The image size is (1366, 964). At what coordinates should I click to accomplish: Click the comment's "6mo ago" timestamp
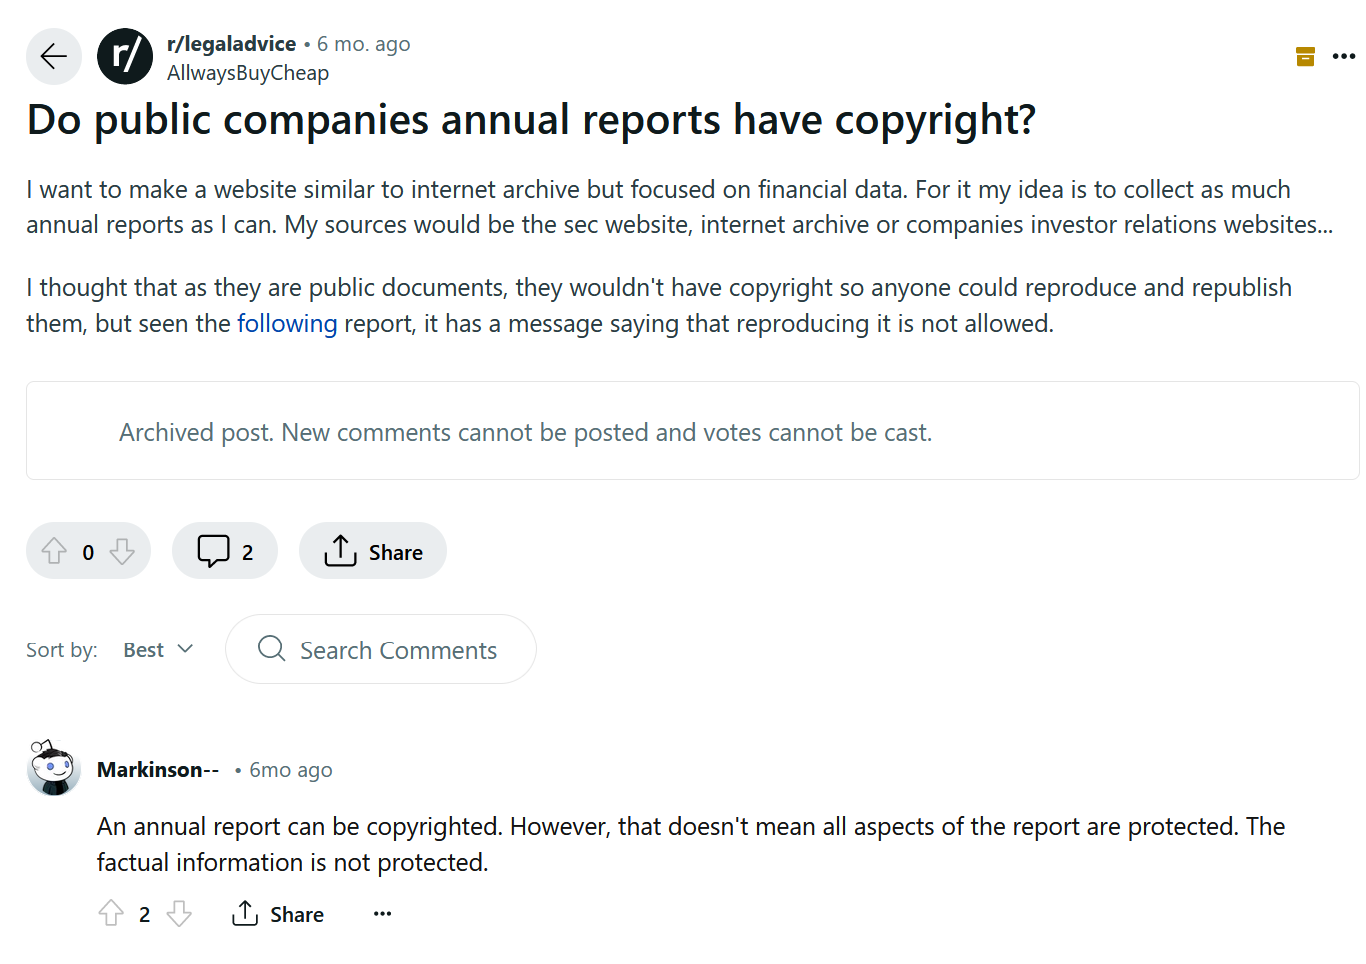click(x=291, y=770)
